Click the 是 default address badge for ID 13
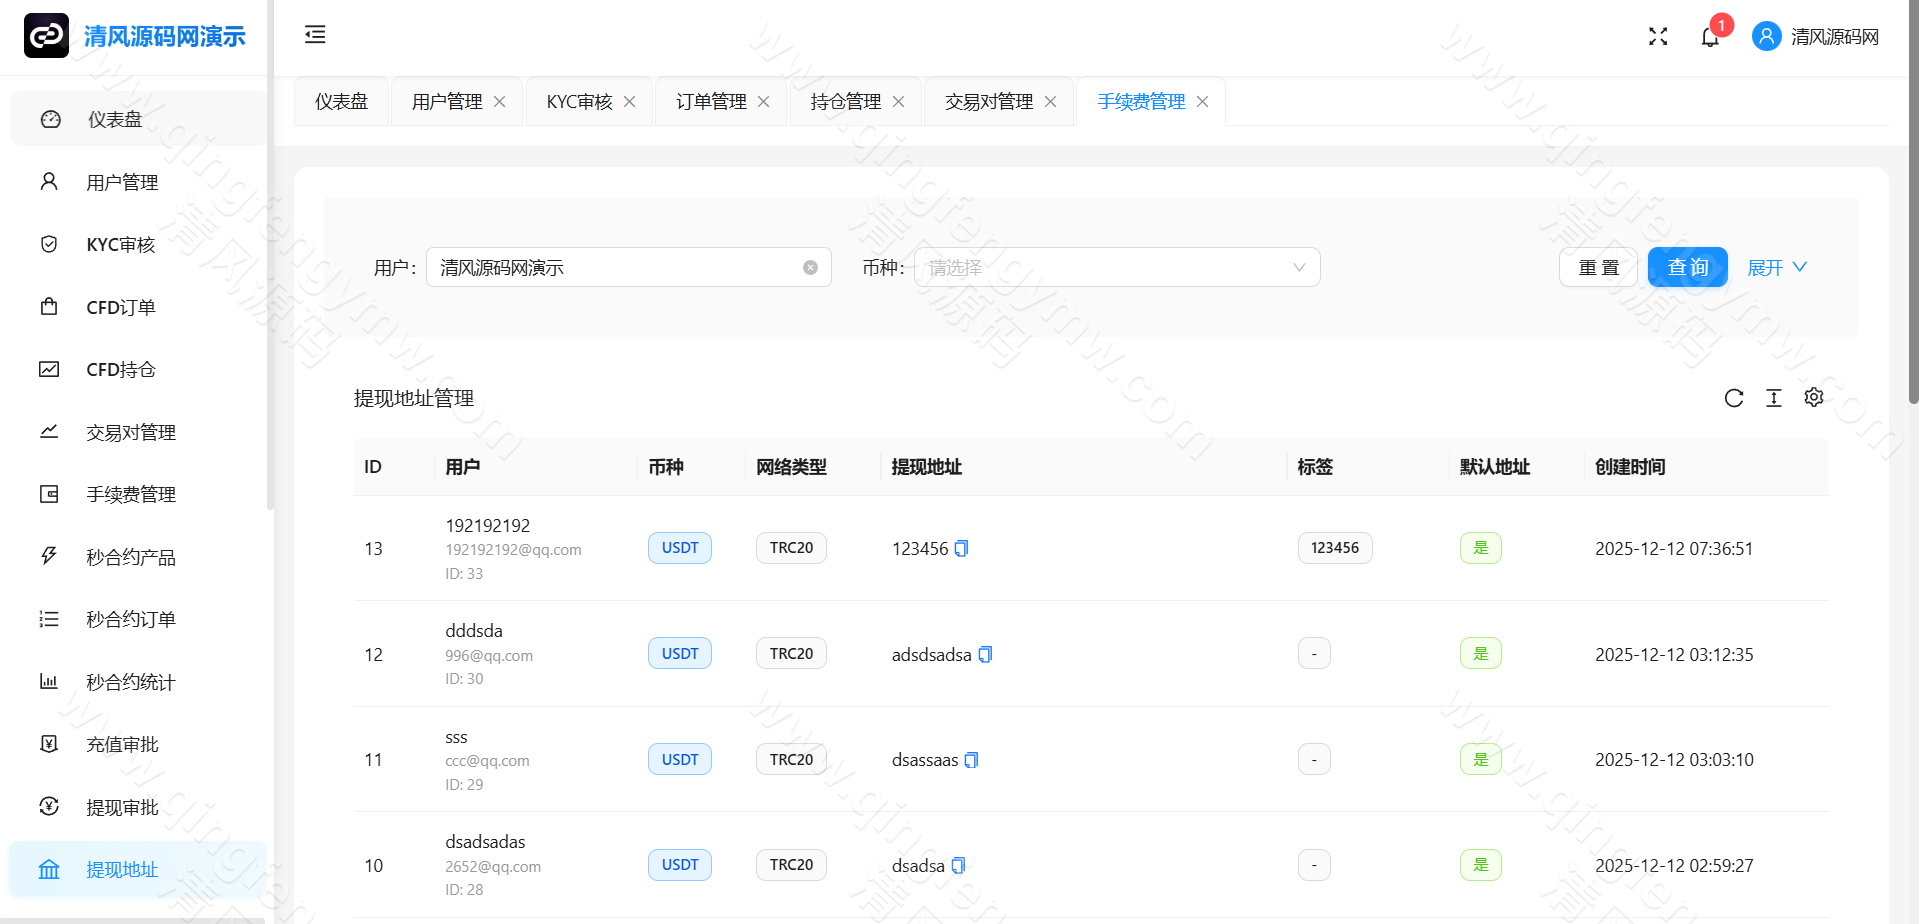The image size is (1919, 924). [x=1480, y=548]
